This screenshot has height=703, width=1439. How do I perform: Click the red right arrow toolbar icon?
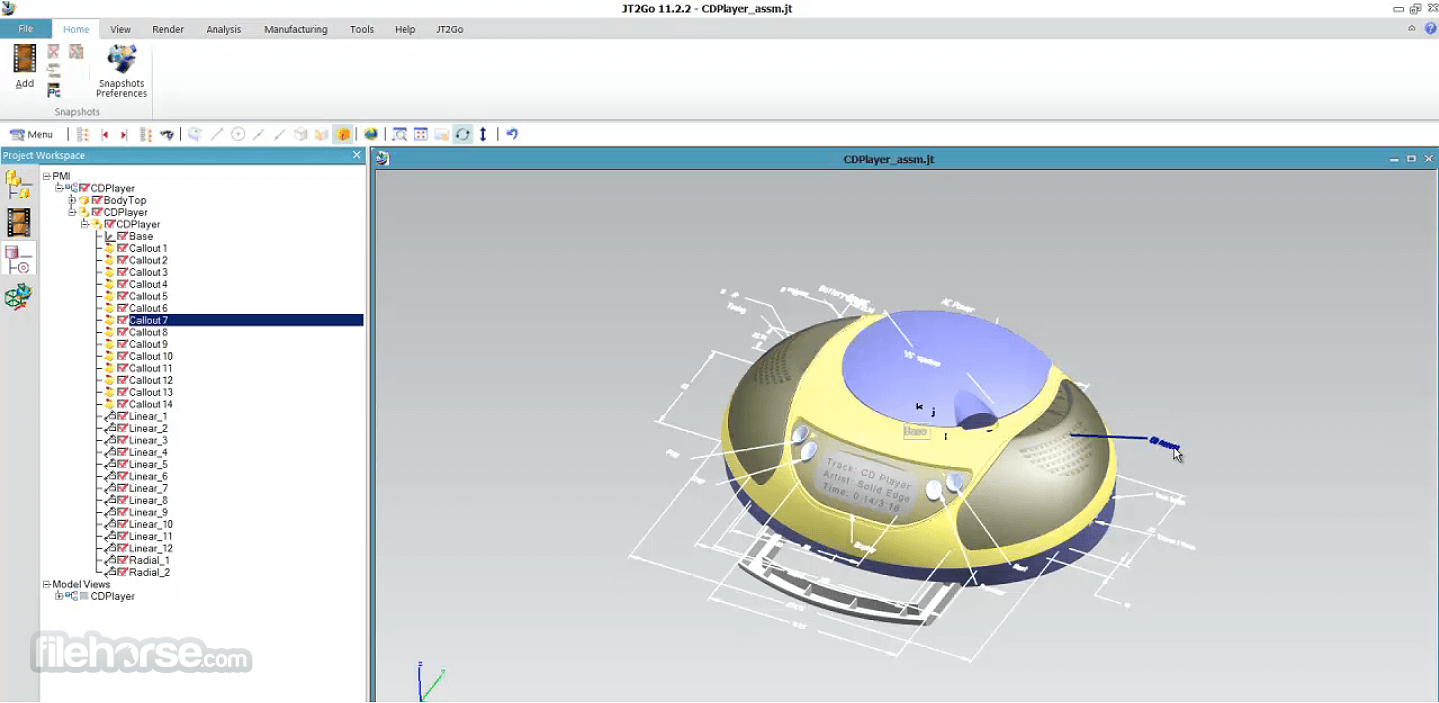[124, 134]
